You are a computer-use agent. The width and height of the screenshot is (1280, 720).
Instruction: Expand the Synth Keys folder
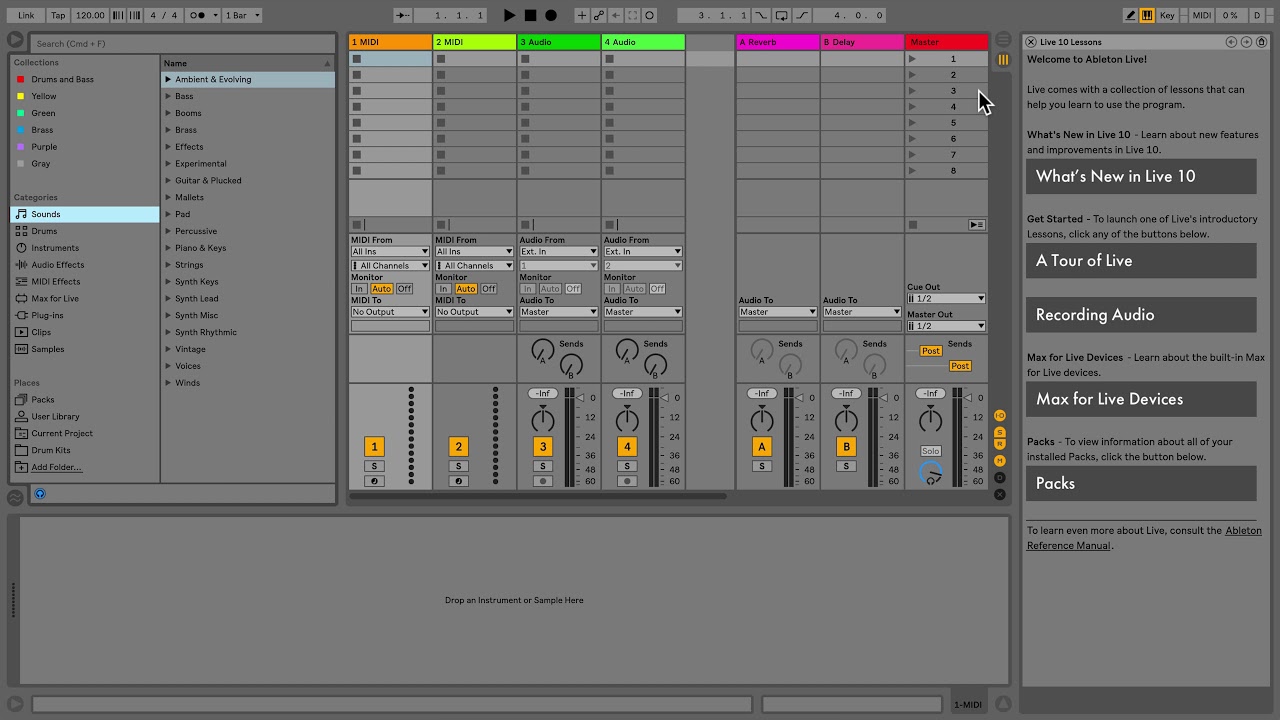(x=168, y=282)
